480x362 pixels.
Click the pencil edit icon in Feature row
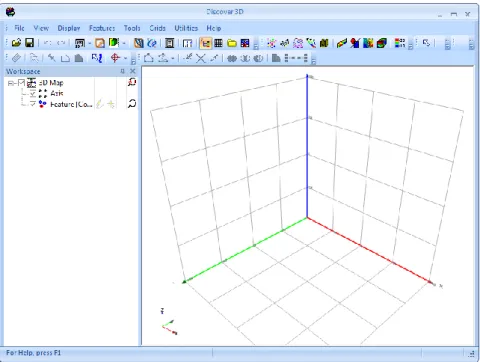(x=99, y=104)
